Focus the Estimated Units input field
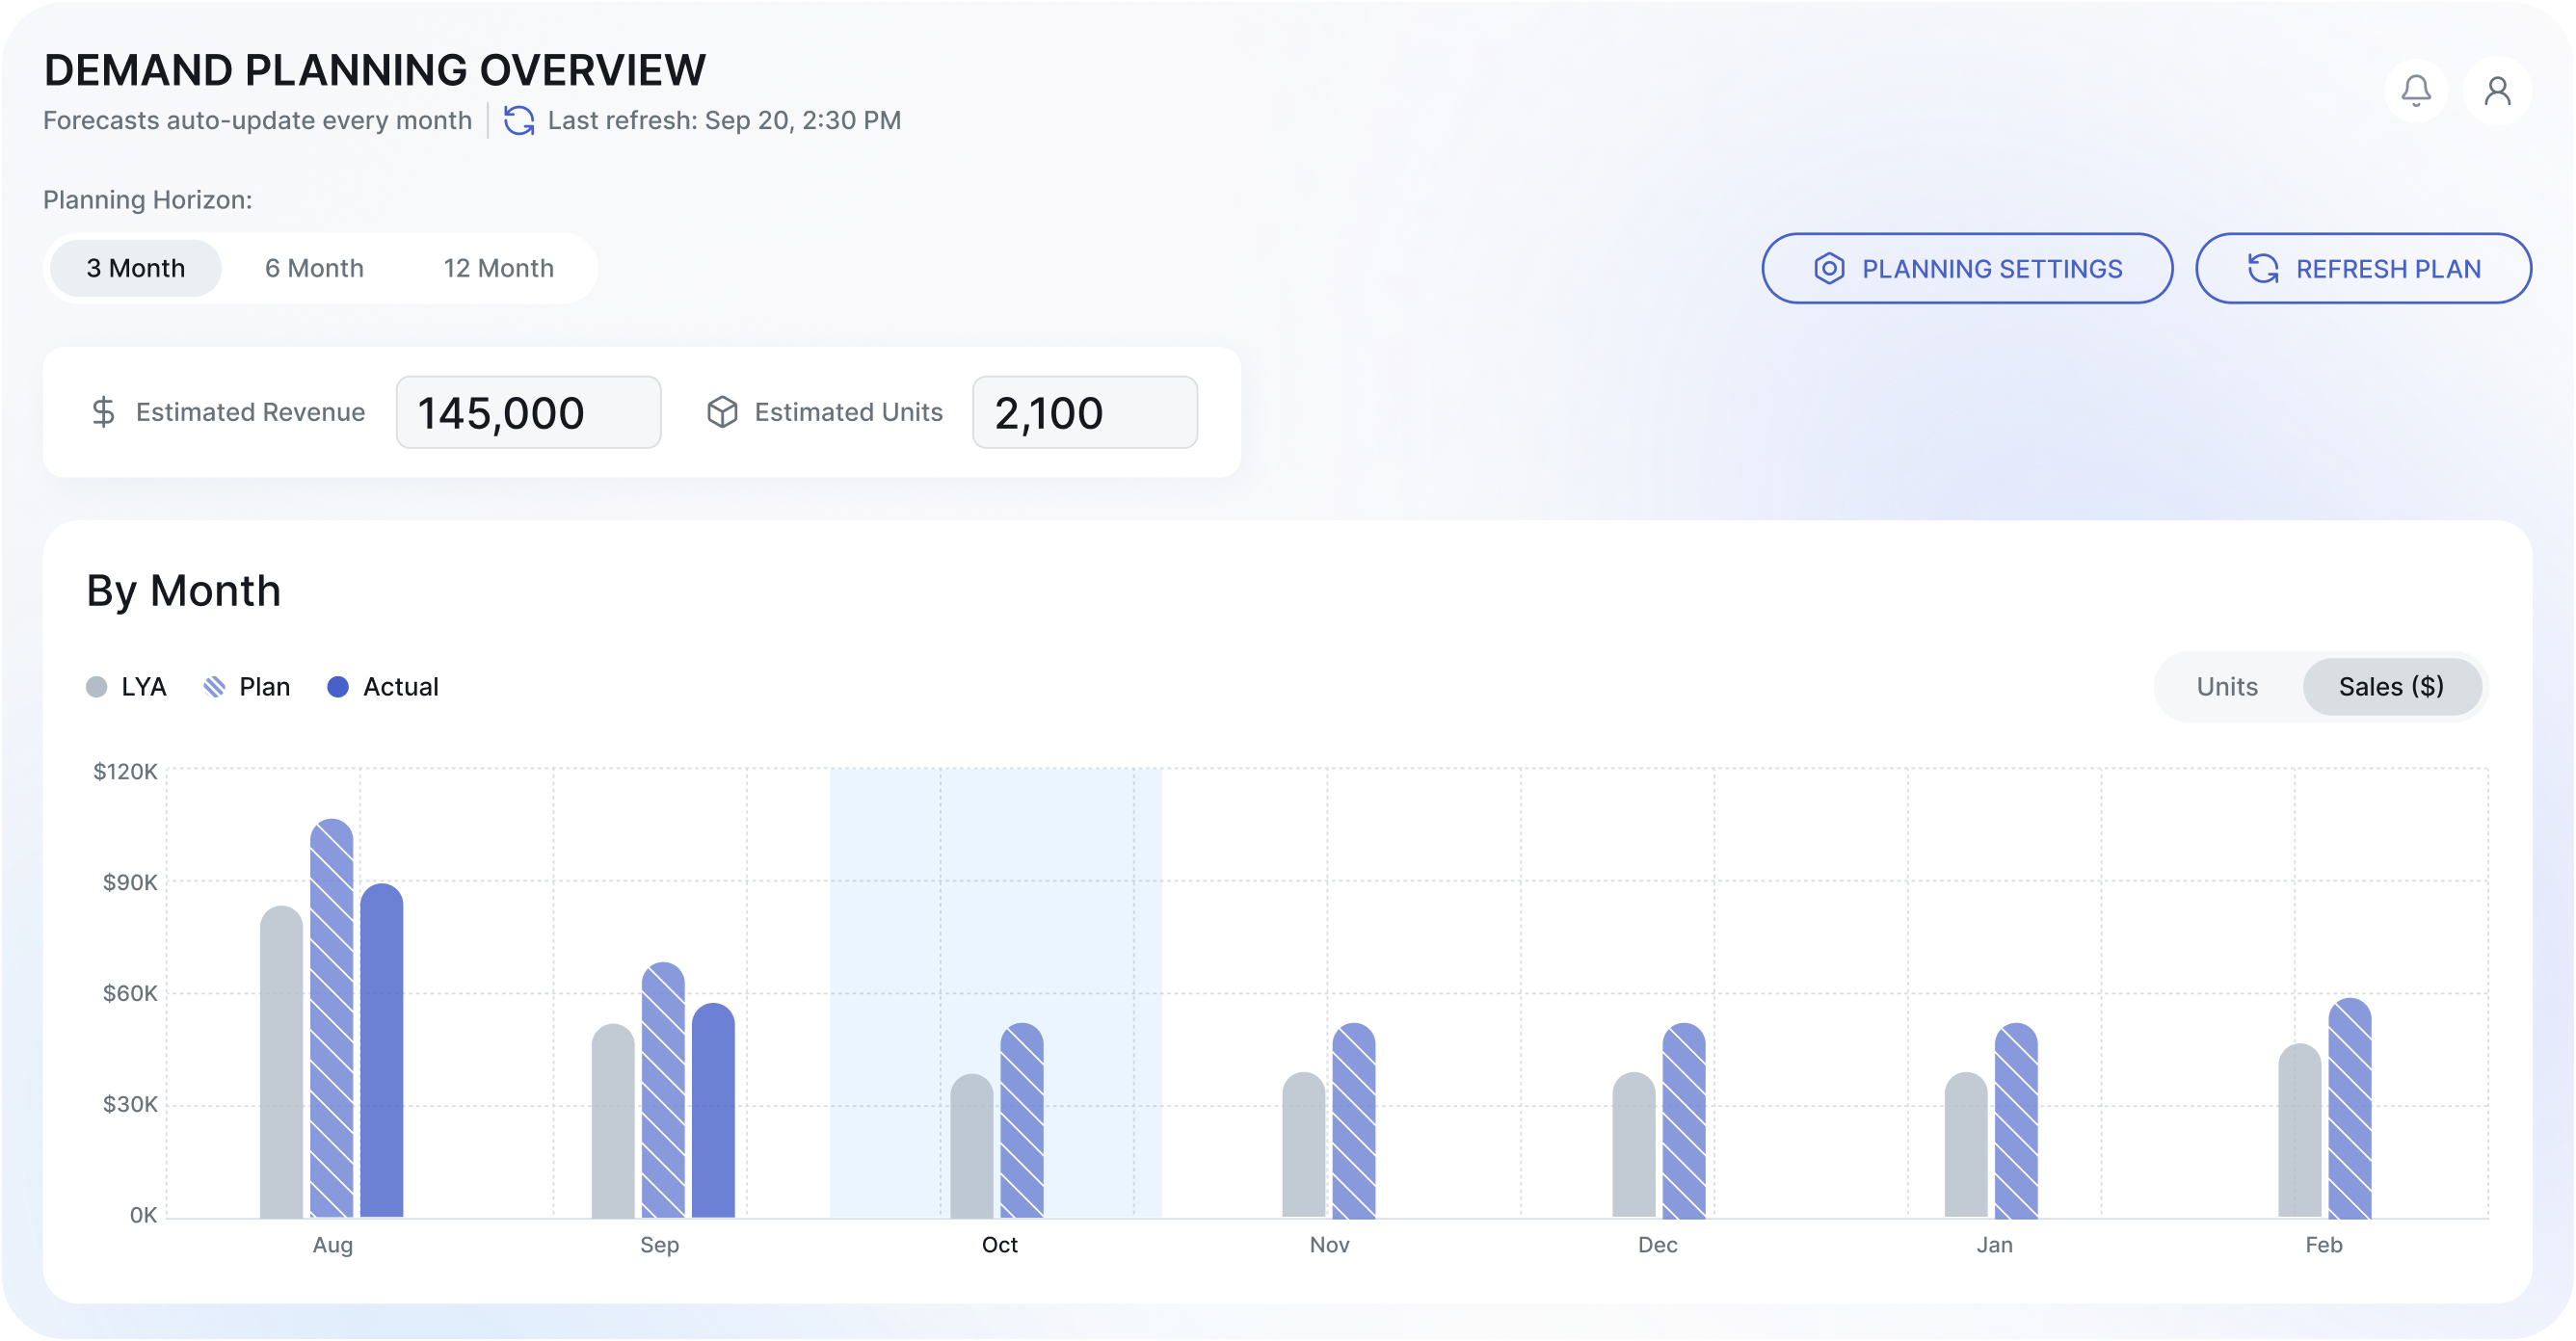The image size is (2576, 1341). coord(1084,412)
